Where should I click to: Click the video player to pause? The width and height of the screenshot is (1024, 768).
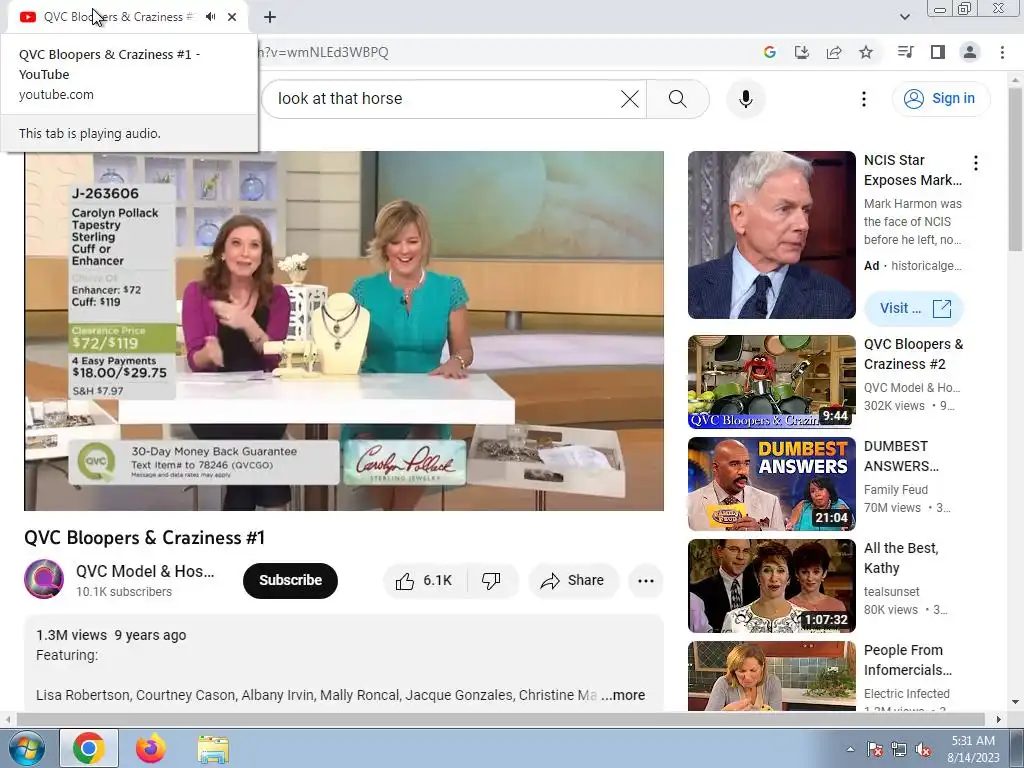pyautogui.click(x=344, y=330)
